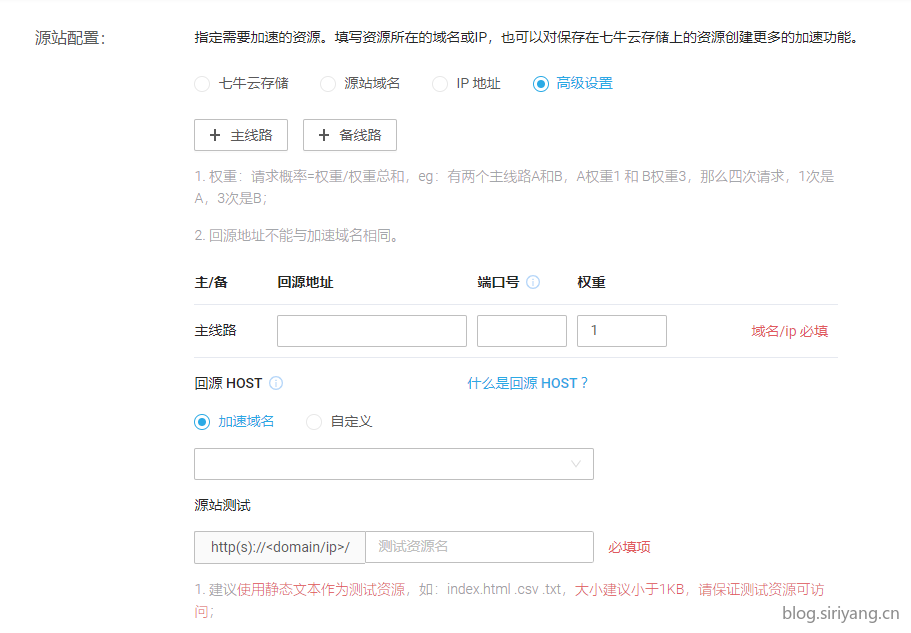The image size is (911, 633).
Task: Click the http(s)://<domain/ip>/ prefix box
Action: pos(280,547)
